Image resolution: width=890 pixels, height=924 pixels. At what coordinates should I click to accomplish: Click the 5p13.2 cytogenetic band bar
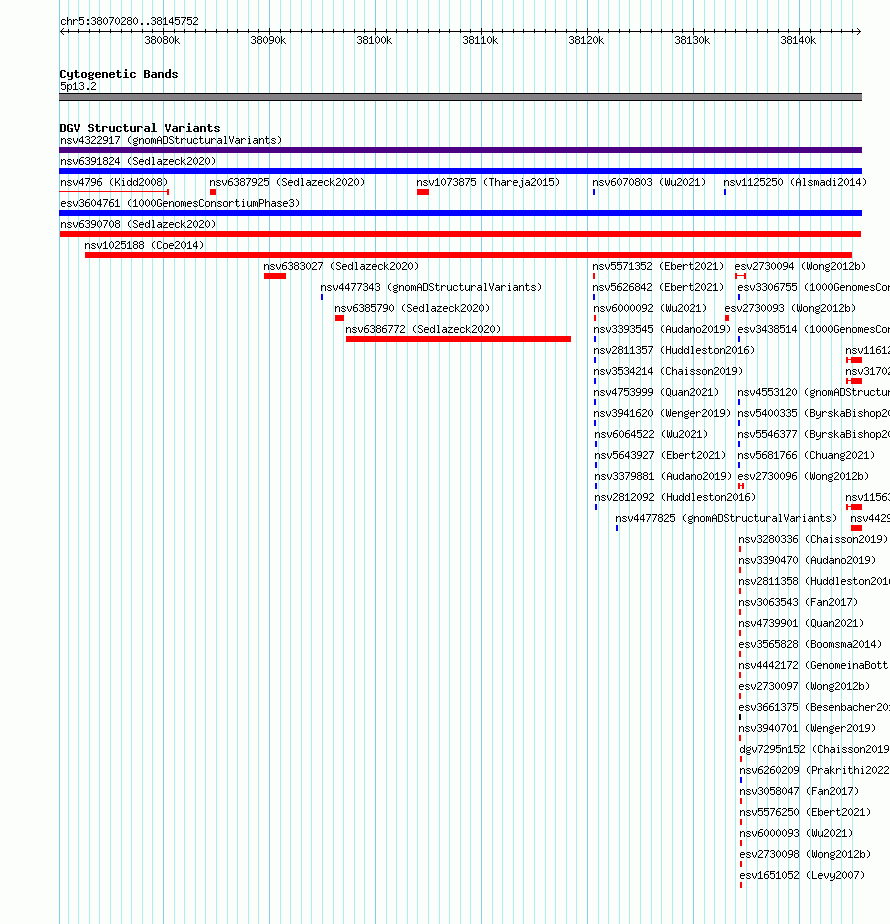460,97
